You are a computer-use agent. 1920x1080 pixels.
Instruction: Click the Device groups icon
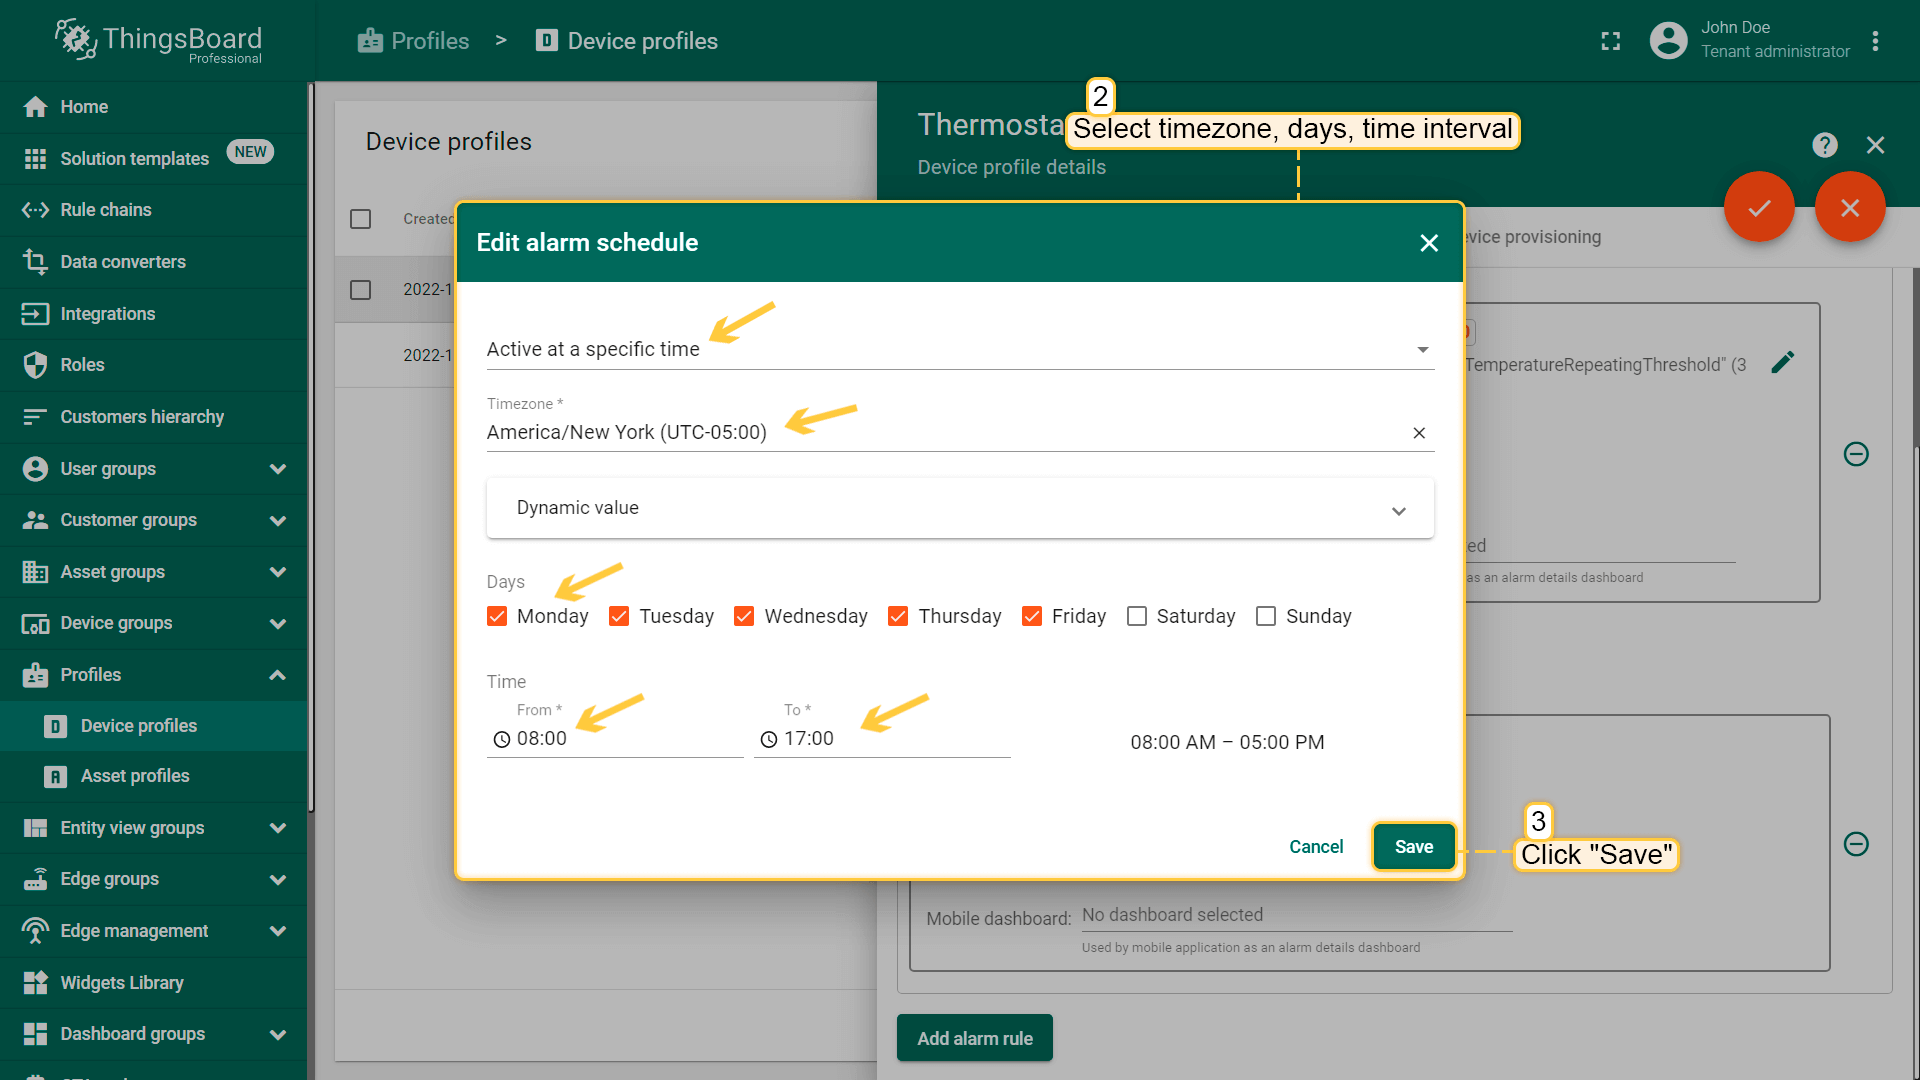(x=35, y=624)
